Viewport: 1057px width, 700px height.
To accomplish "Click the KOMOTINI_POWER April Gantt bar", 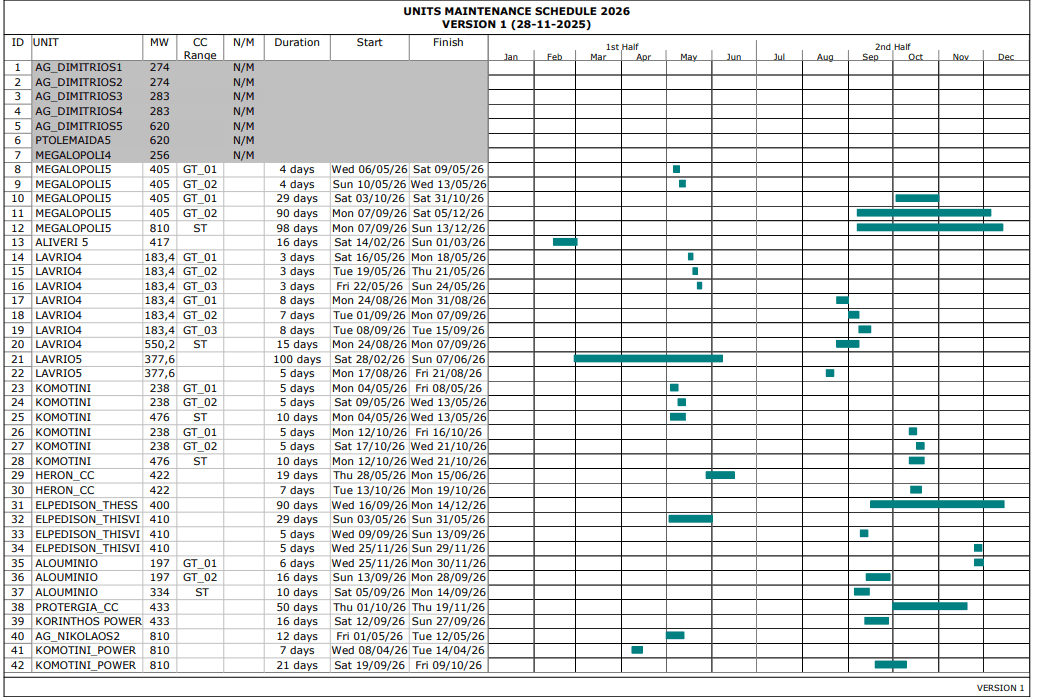I will (637, 650).
